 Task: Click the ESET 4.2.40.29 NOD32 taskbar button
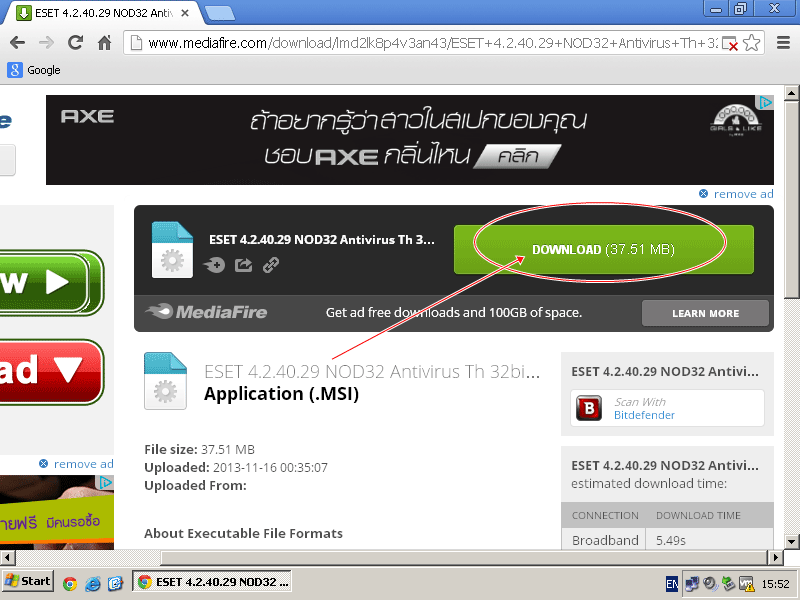pyautogui.click(x=212, y=582)
